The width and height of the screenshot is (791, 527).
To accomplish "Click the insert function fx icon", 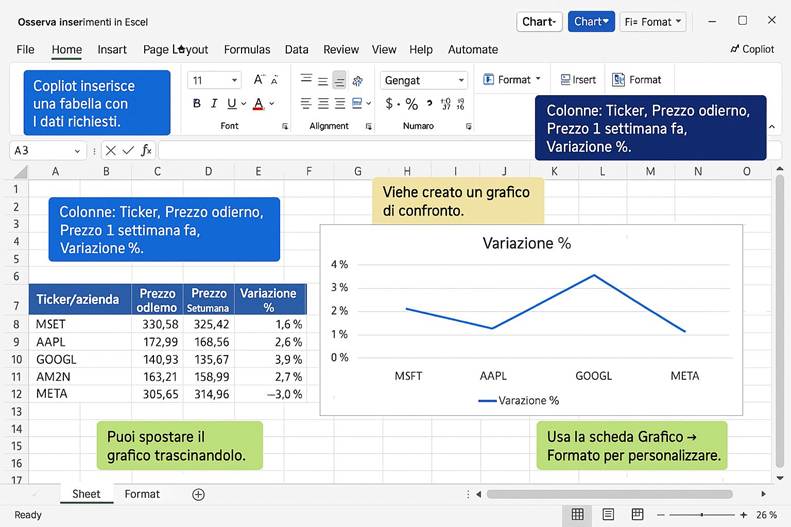I will [x=146, y=150].
